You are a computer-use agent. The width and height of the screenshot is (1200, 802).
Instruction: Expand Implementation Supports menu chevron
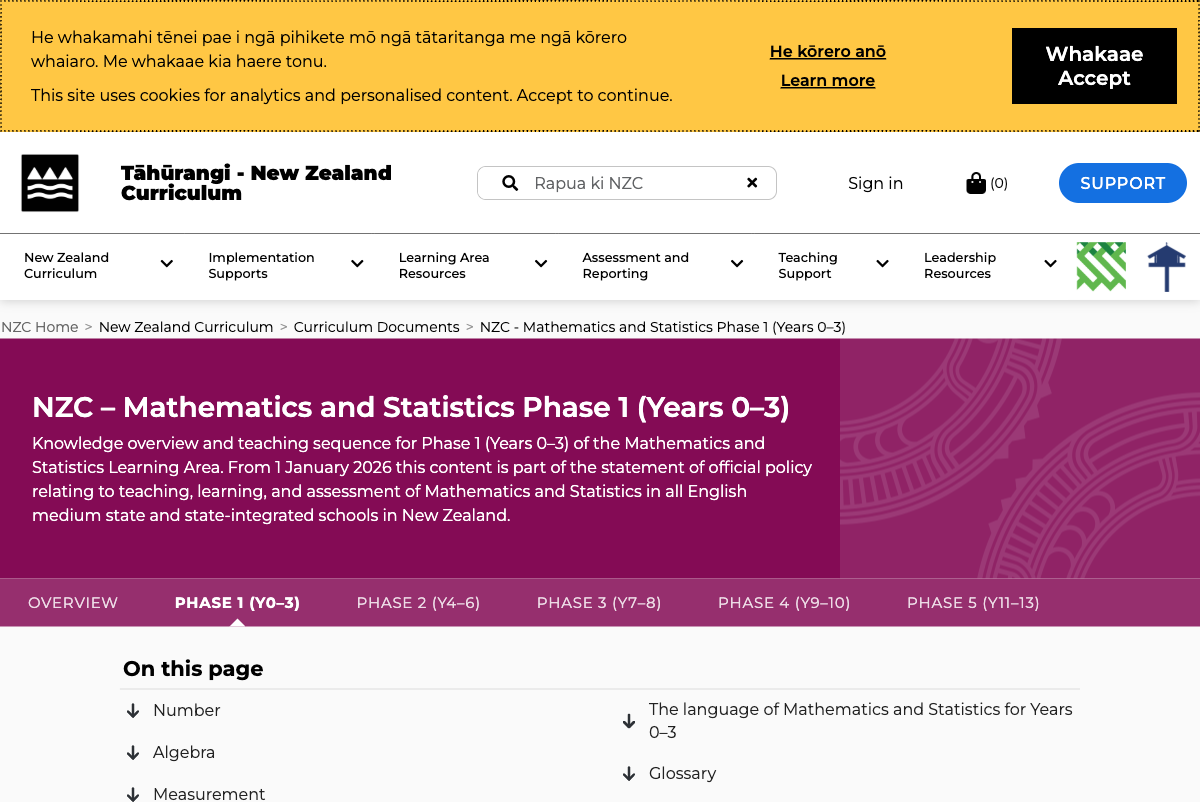click(357, 264)
